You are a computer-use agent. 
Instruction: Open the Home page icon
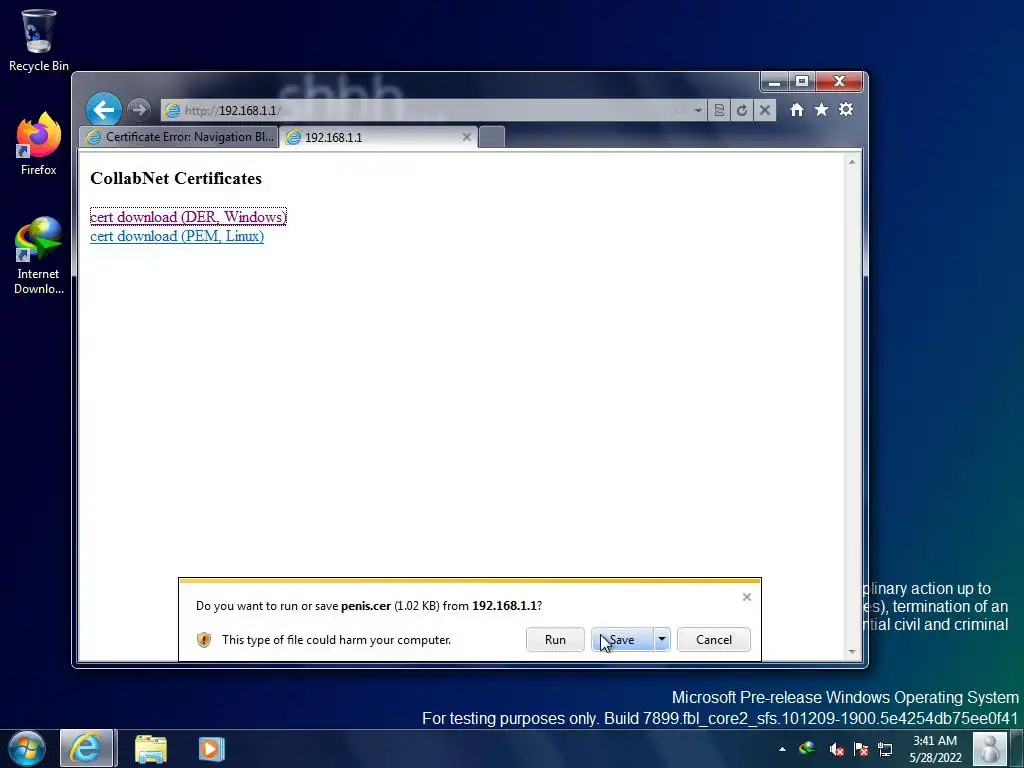[x=797, y=110]
